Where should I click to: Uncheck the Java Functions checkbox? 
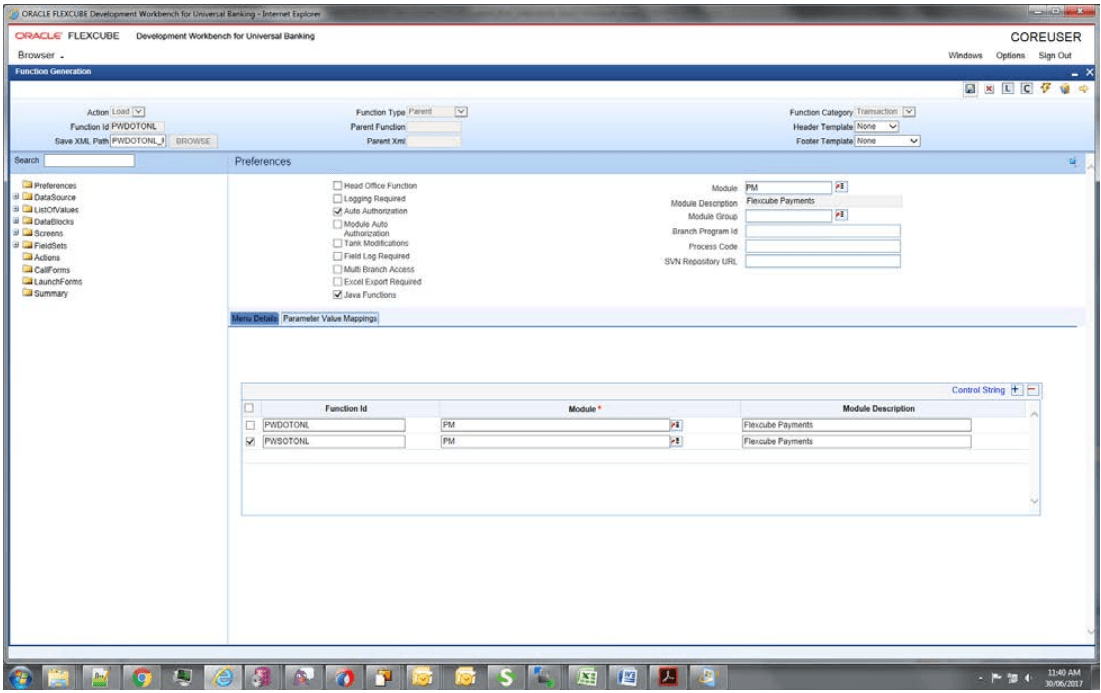336,295
